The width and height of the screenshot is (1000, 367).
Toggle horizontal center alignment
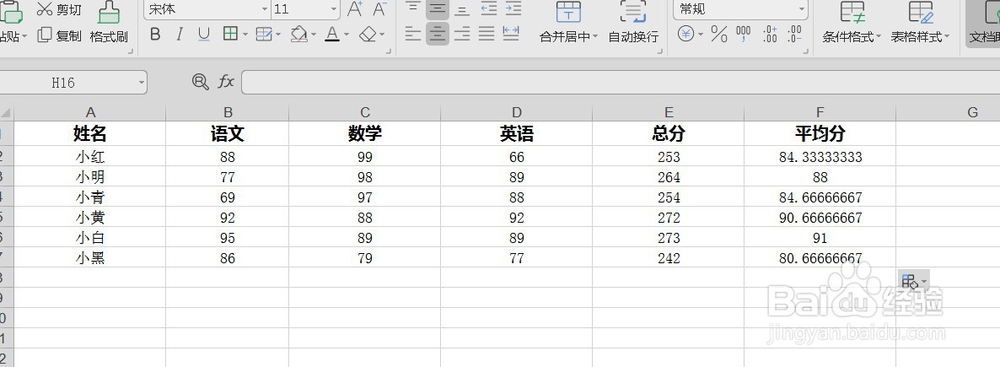pos(437,34)
